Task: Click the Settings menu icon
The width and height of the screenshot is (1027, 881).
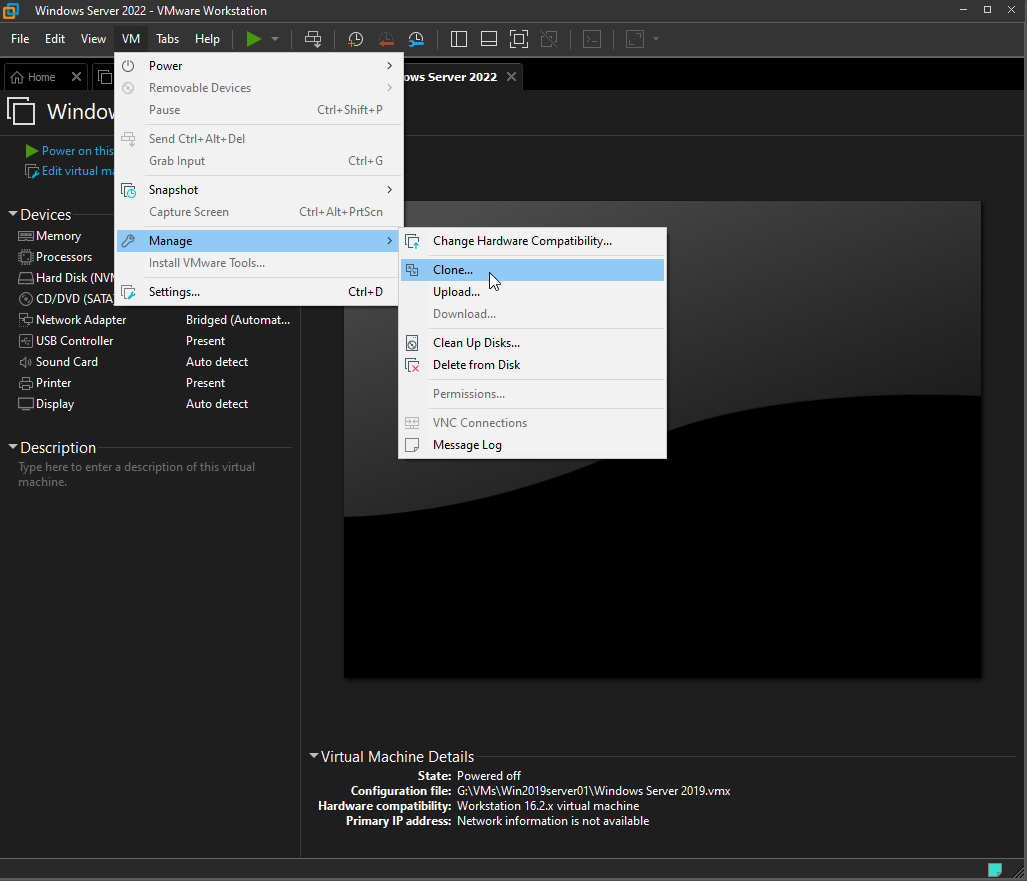Action: 128,292
